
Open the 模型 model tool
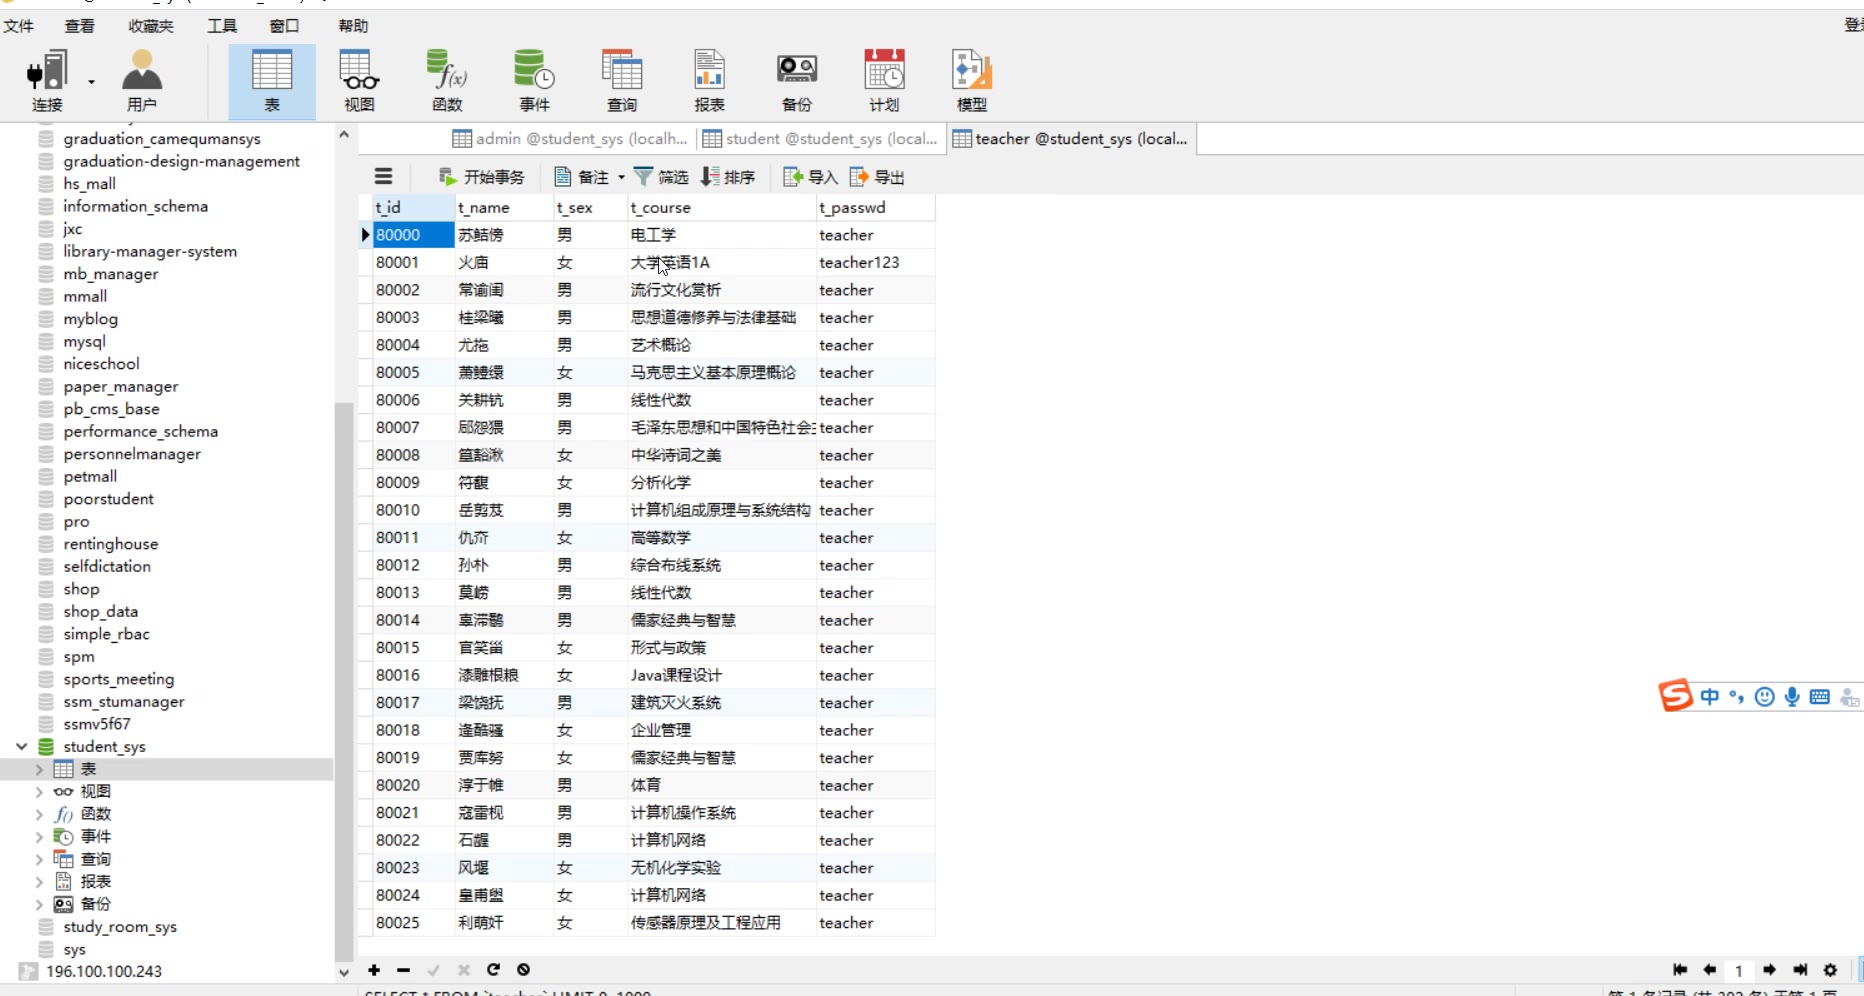[x=971, y=80]
